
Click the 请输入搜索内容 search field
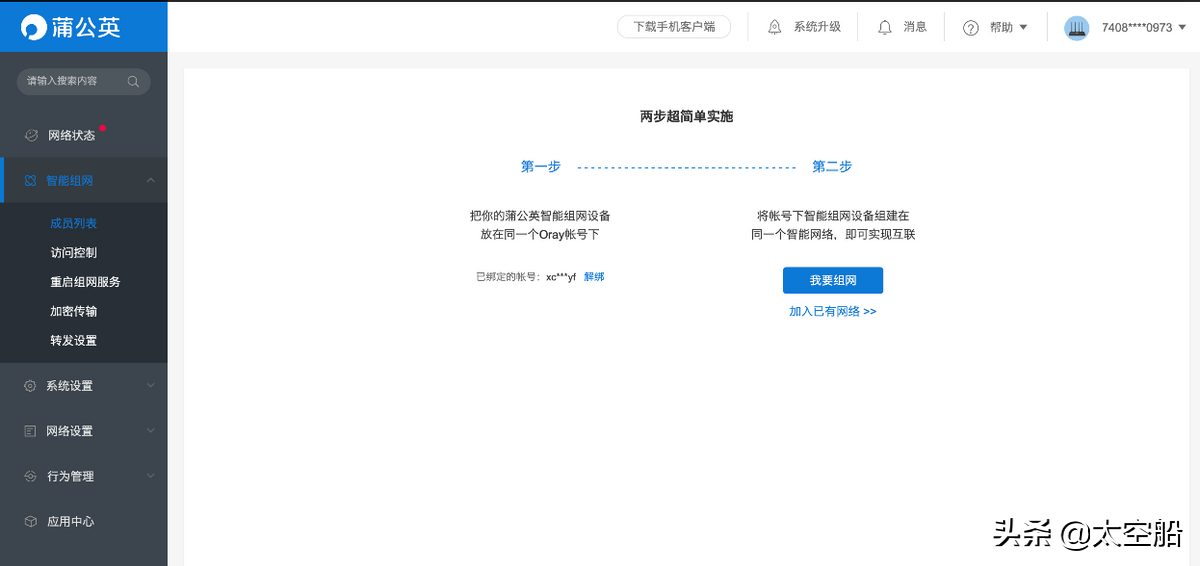click(84, 81)
